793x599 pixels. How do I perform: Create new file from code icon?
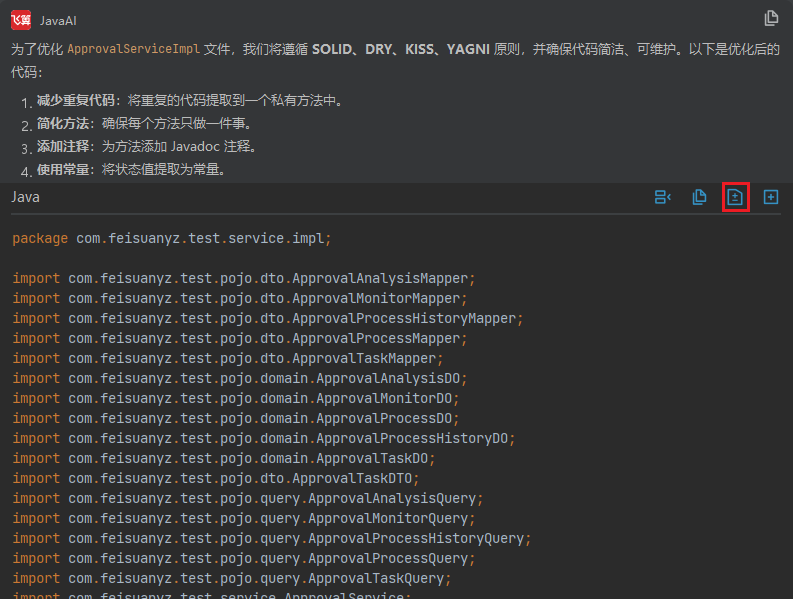(771, 197)
